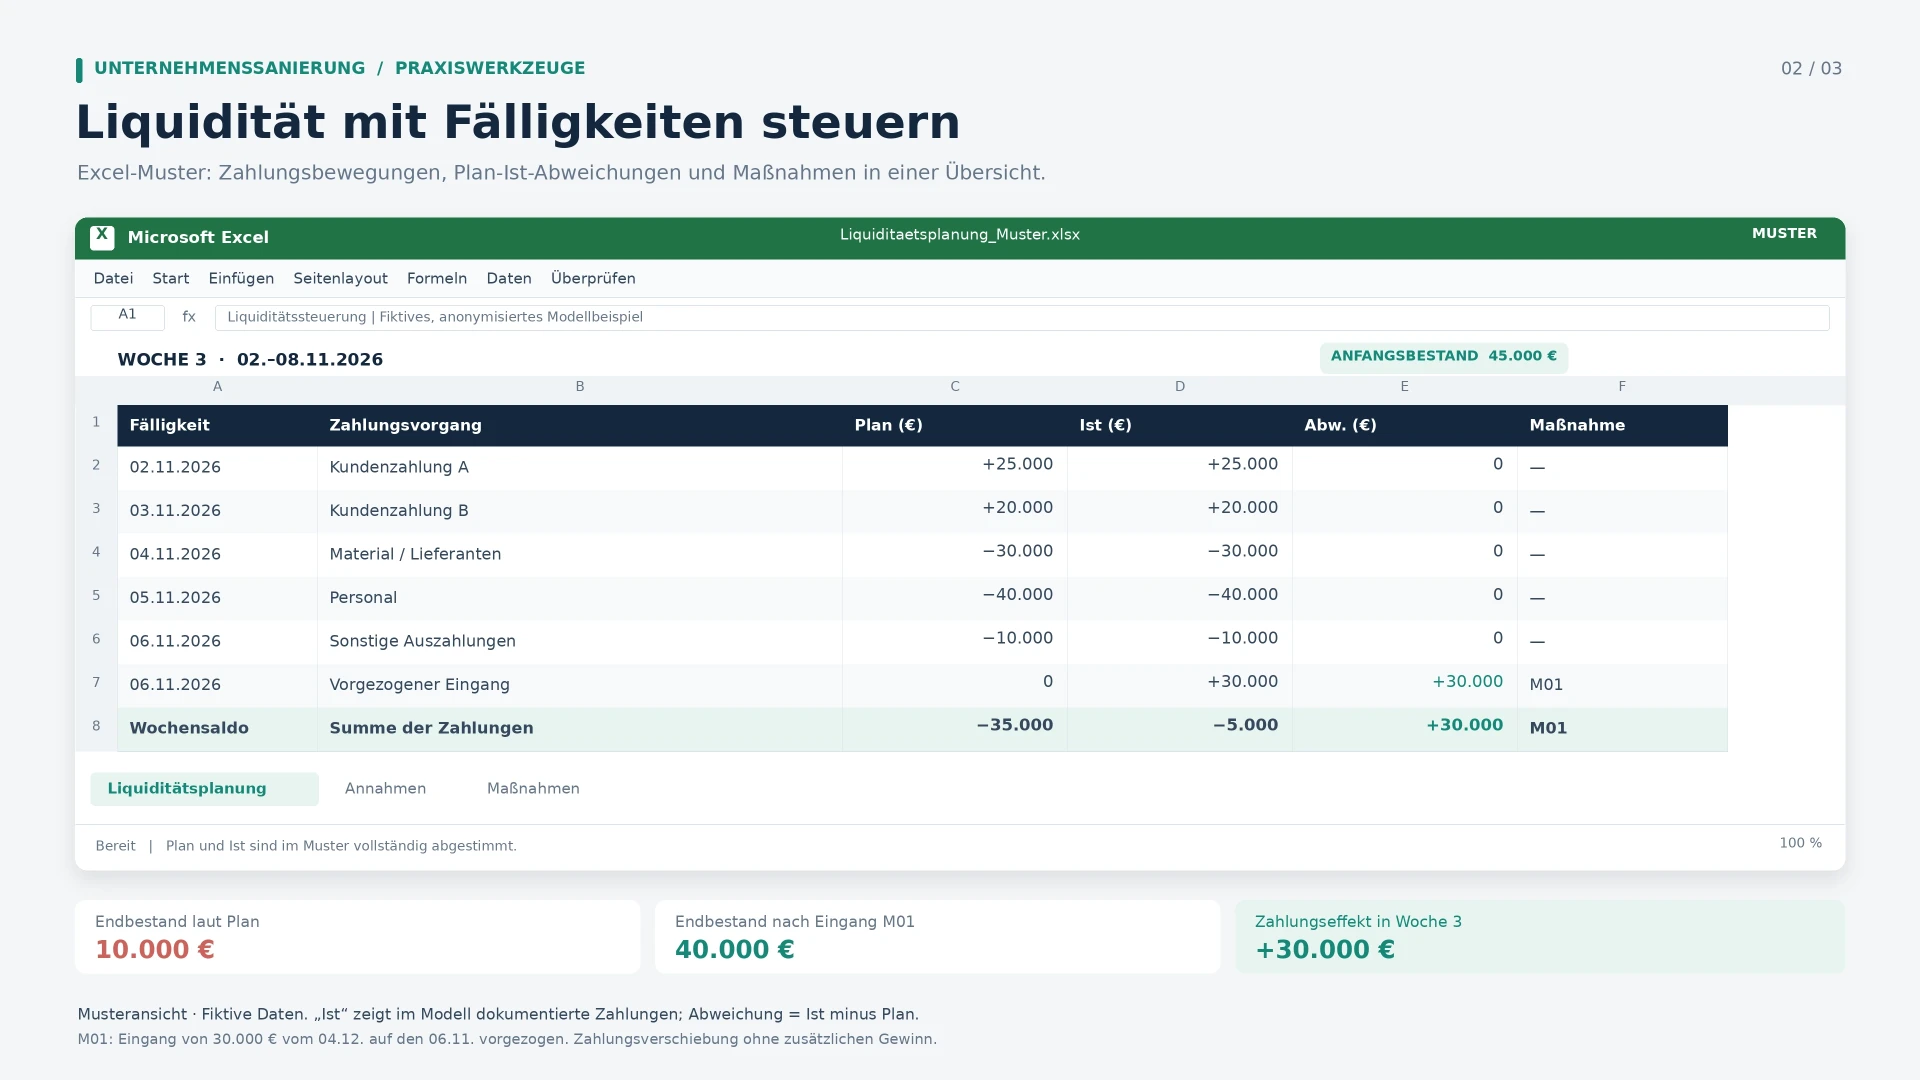Select the date cell 04.11.2026
1920x1080 pixels.
coord(217,554)
